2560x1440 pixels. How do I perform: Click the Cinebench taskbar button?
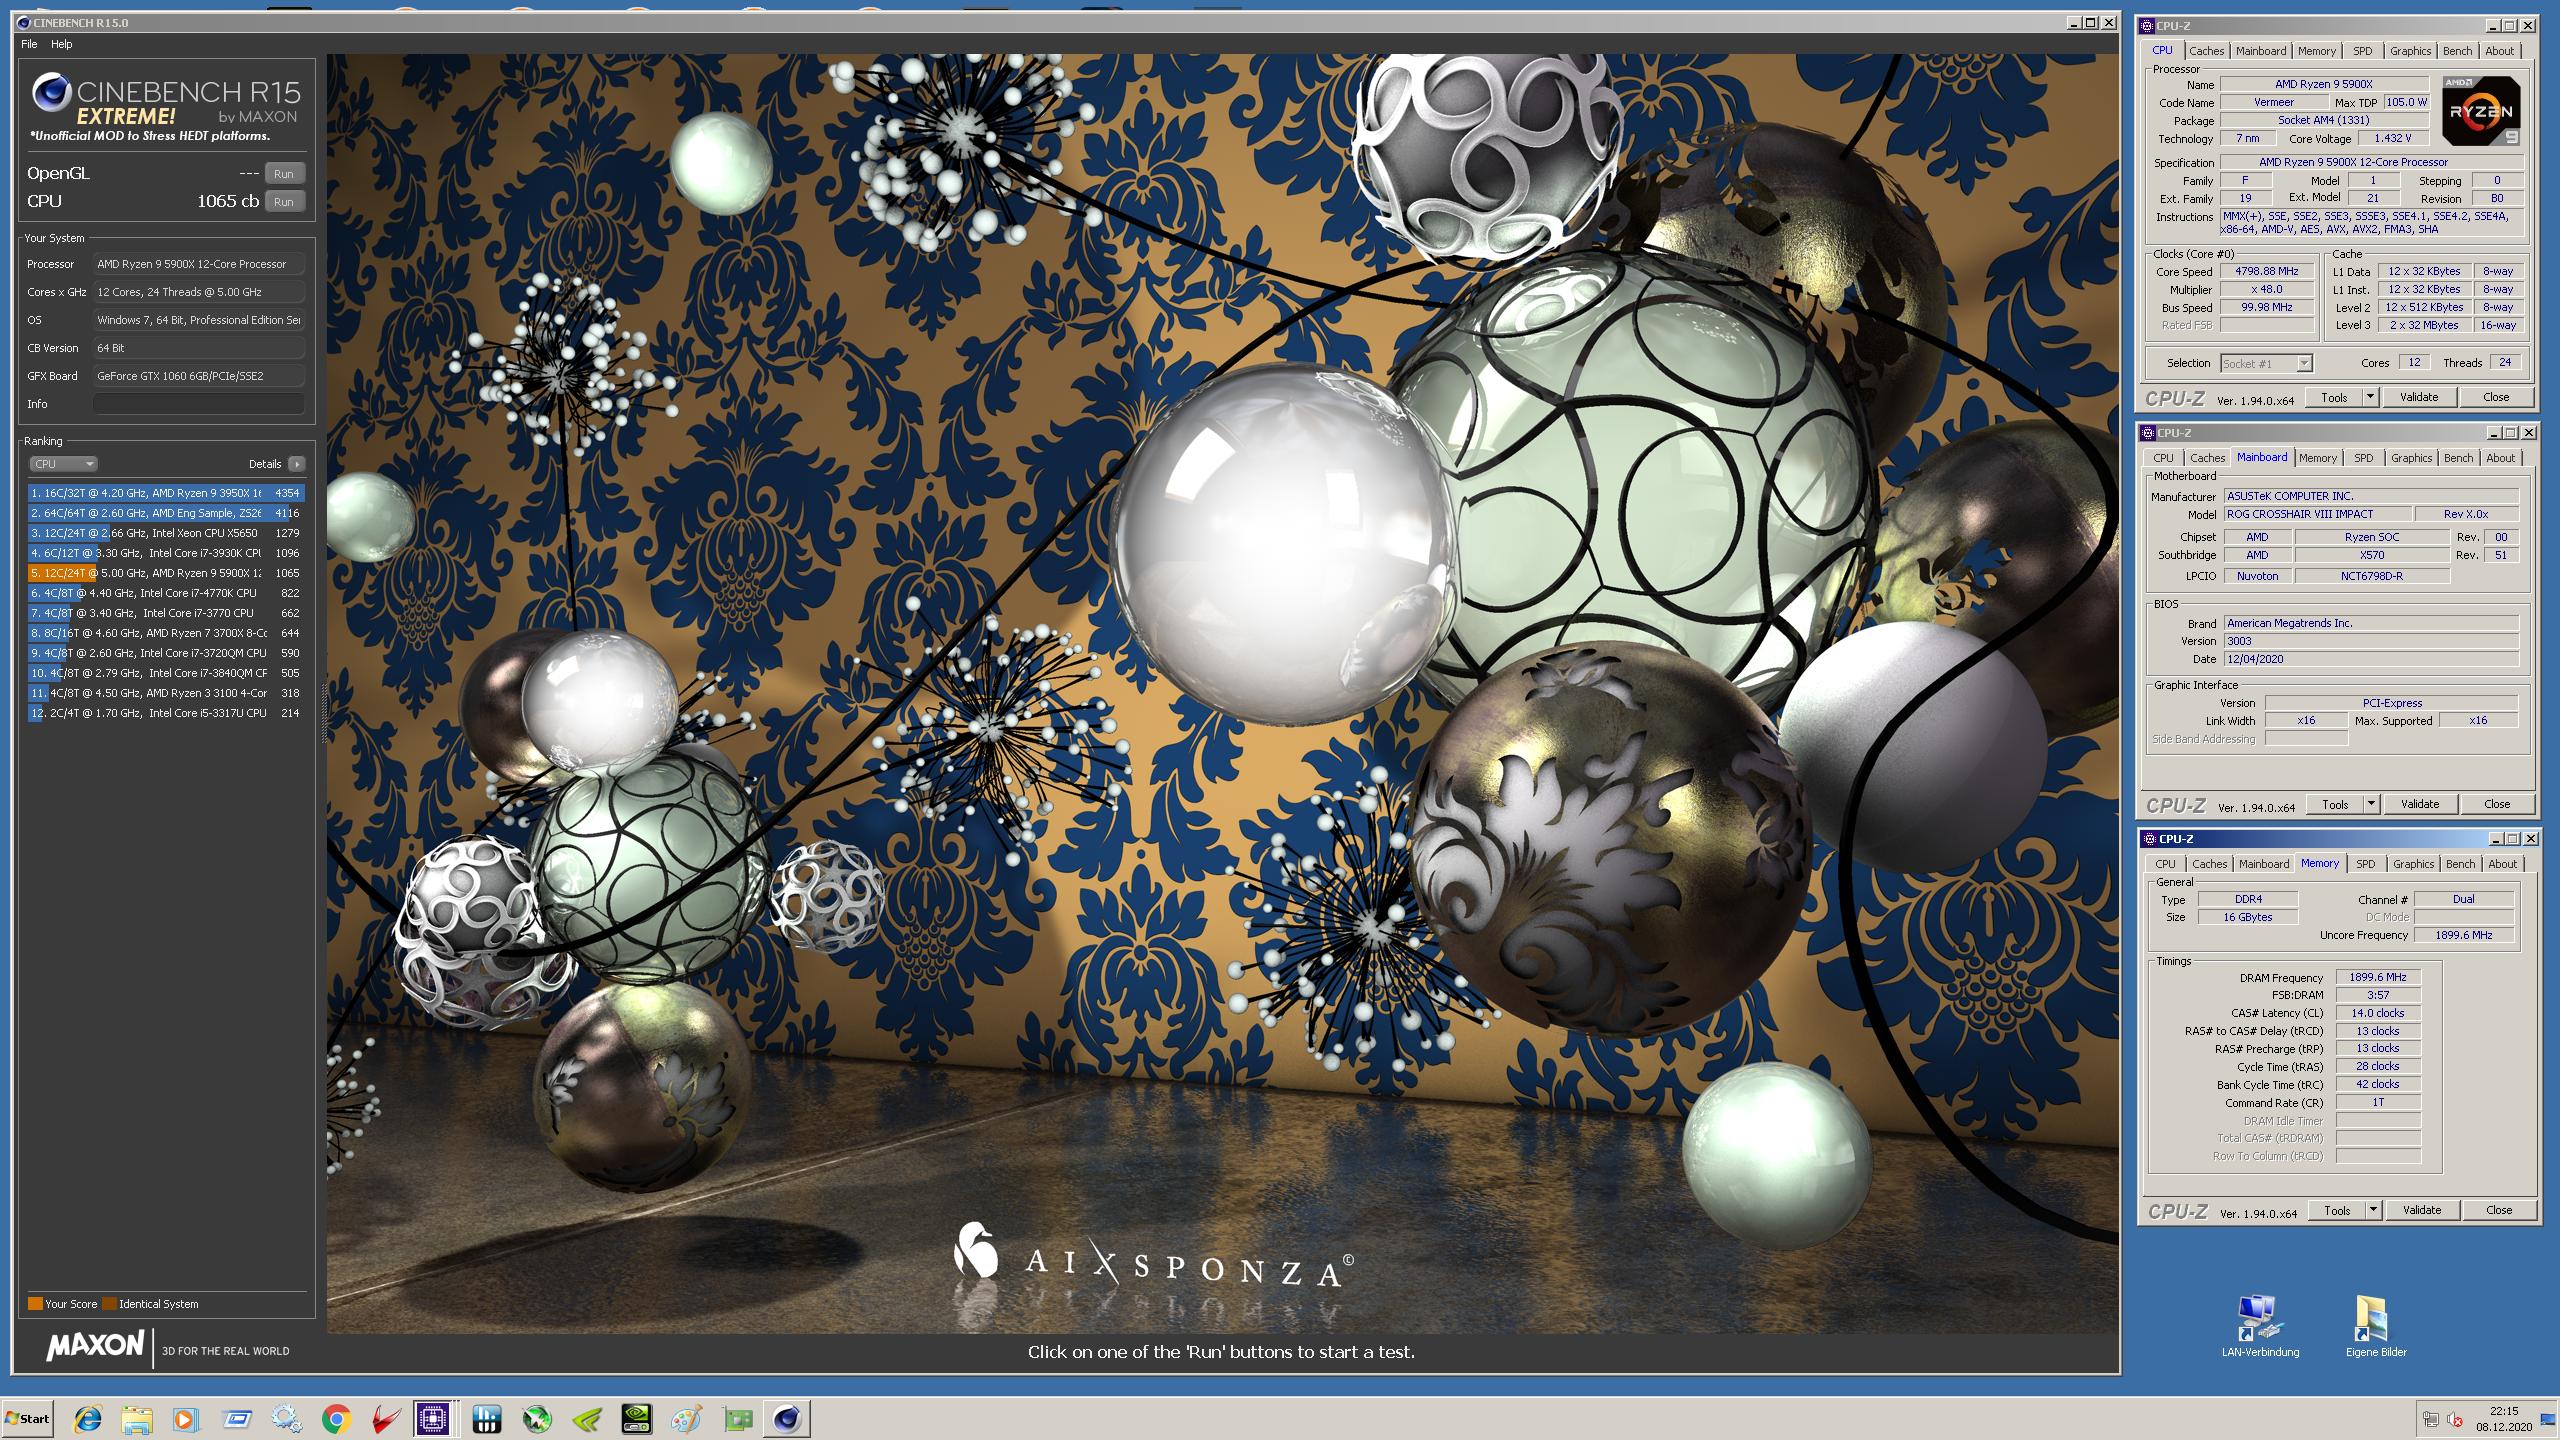tap(788, 1418)
